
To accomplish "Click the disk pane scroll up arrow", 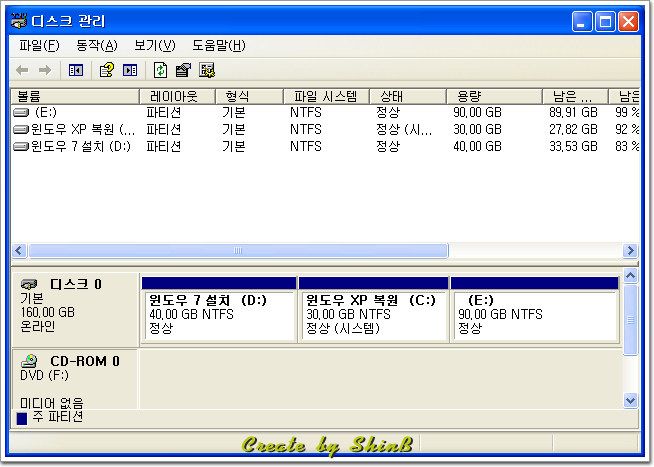I will tap(631, 276).
